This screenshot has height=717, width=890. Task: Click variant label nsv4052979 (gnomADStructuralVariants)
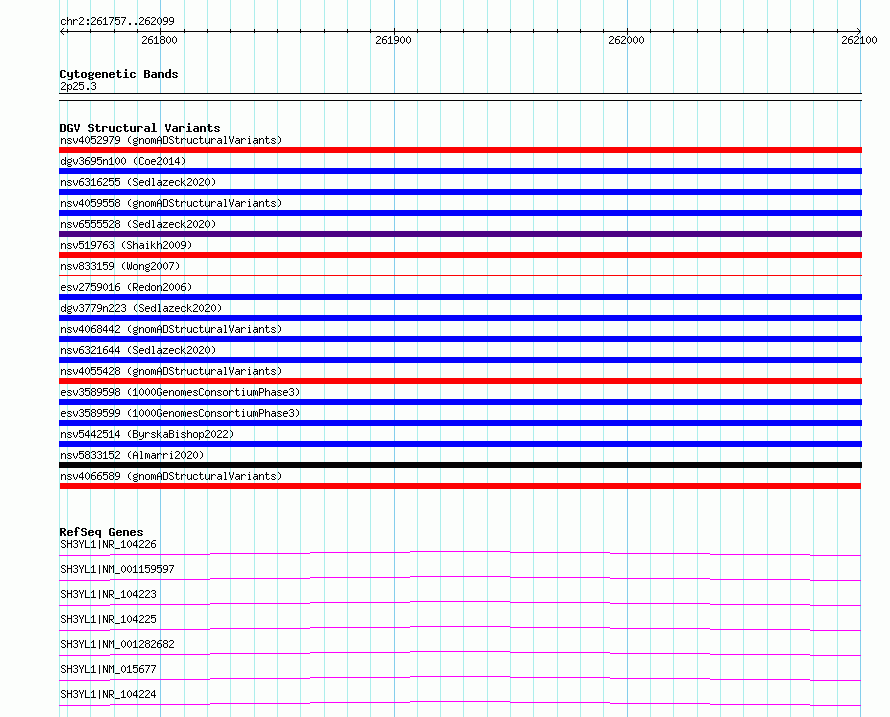(x=171, y=140)
